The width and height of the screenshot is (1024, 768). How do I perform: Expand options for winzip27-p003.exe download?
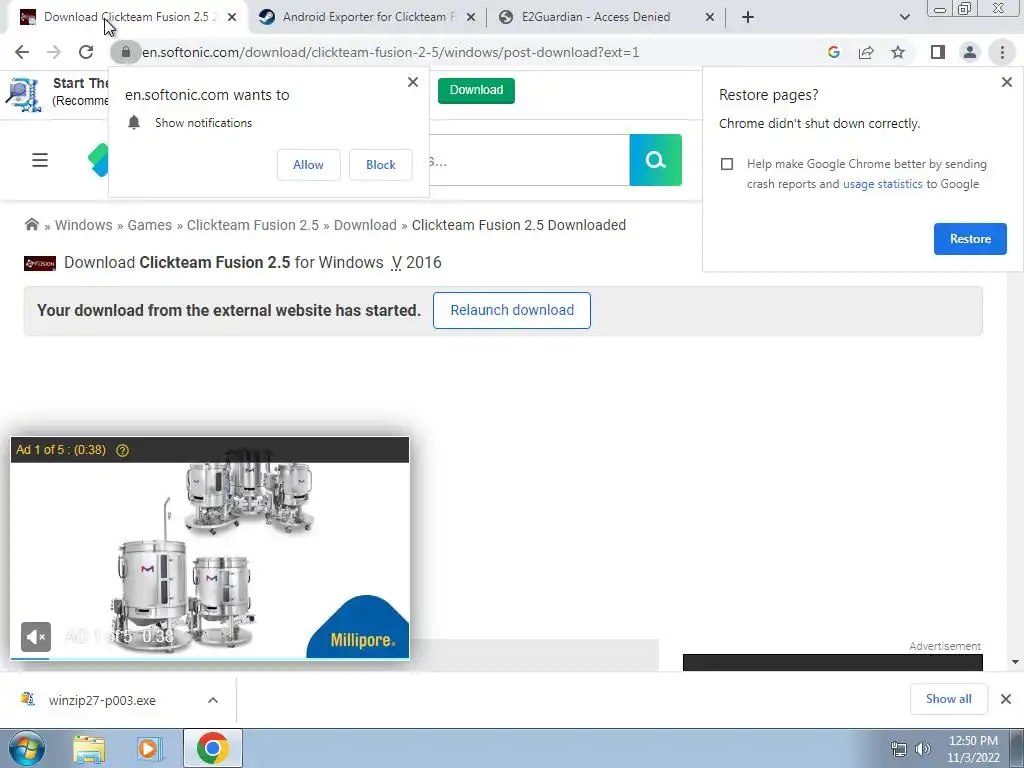[x=213, y=700]
